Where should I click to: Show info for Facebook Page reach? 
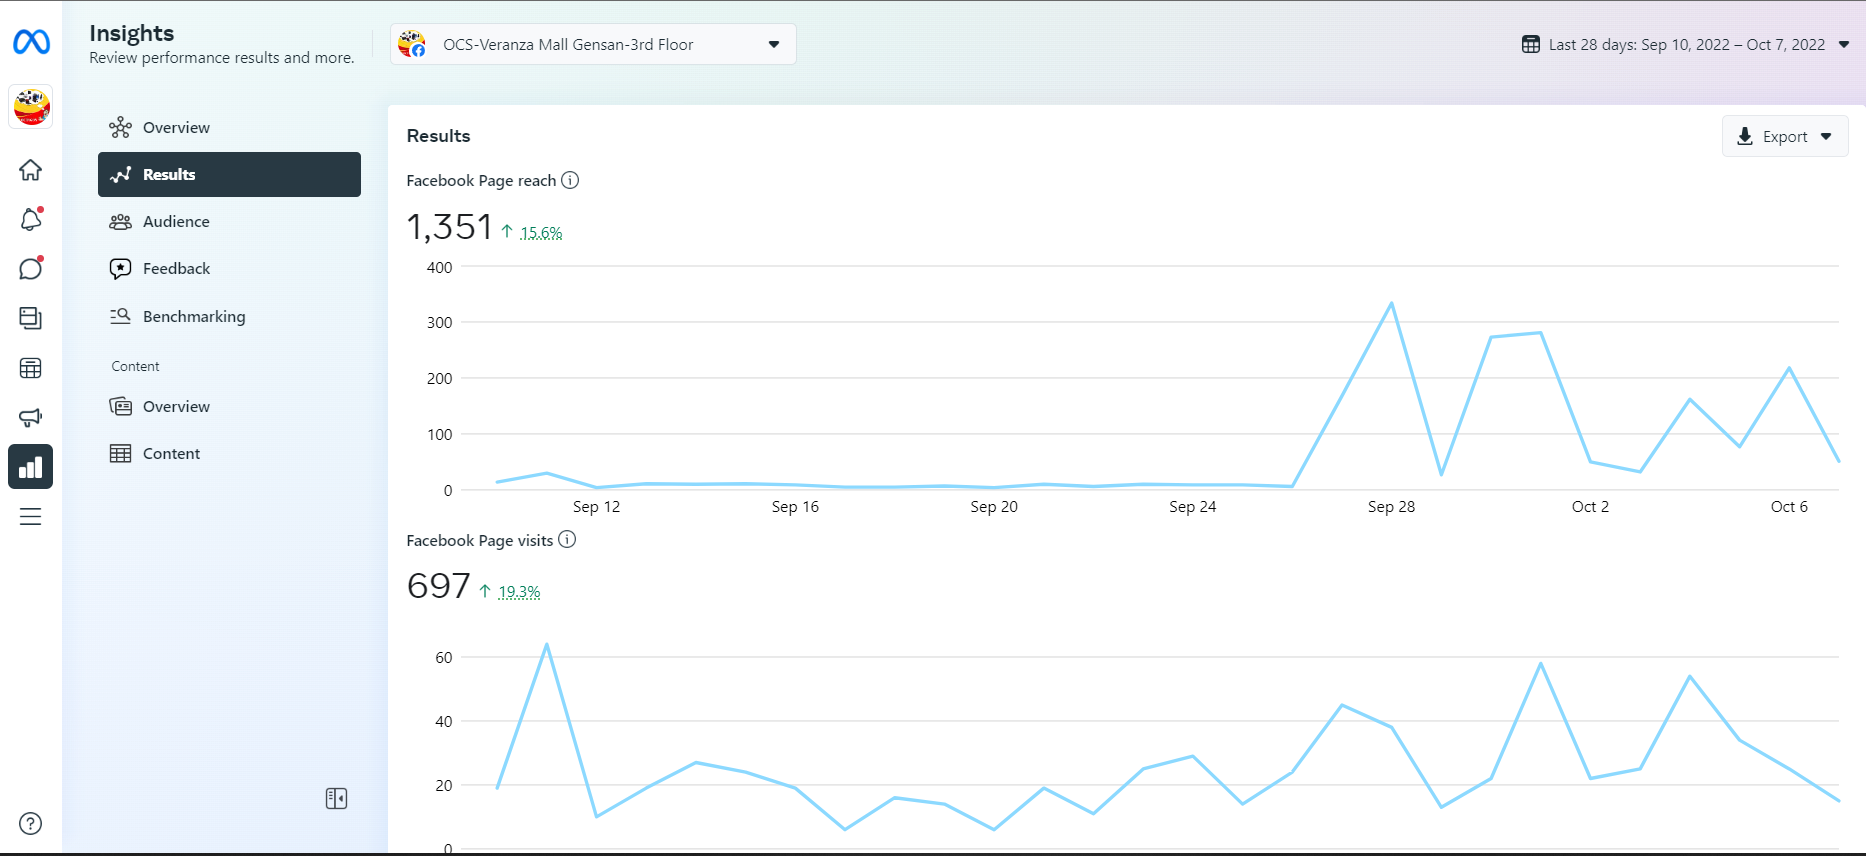(x=570, y=180)
